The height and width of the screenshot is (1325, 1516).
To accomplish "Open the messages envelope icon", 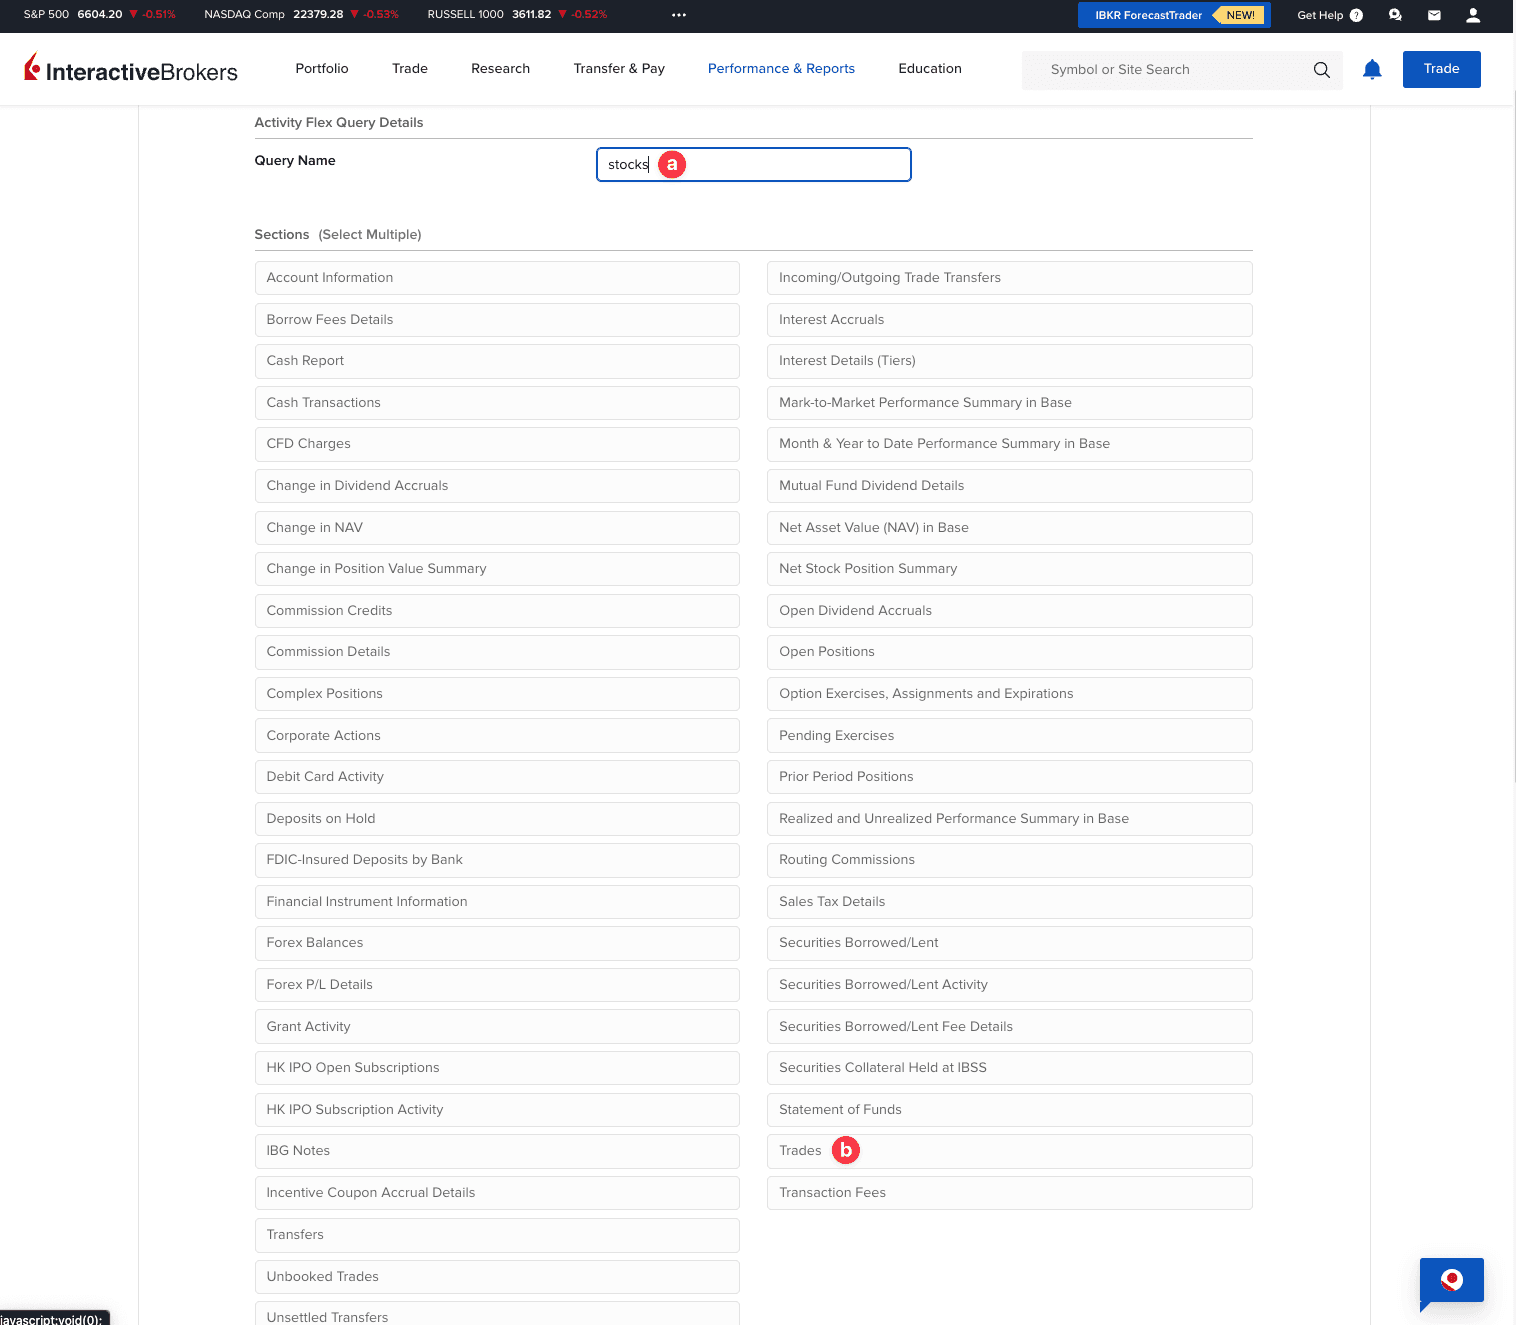I will (1433, 15).
